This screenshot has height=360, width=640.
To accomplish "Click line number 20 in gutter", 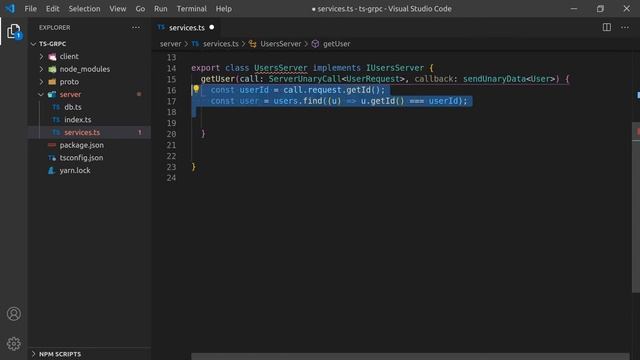I will click(x=171, y=134).
